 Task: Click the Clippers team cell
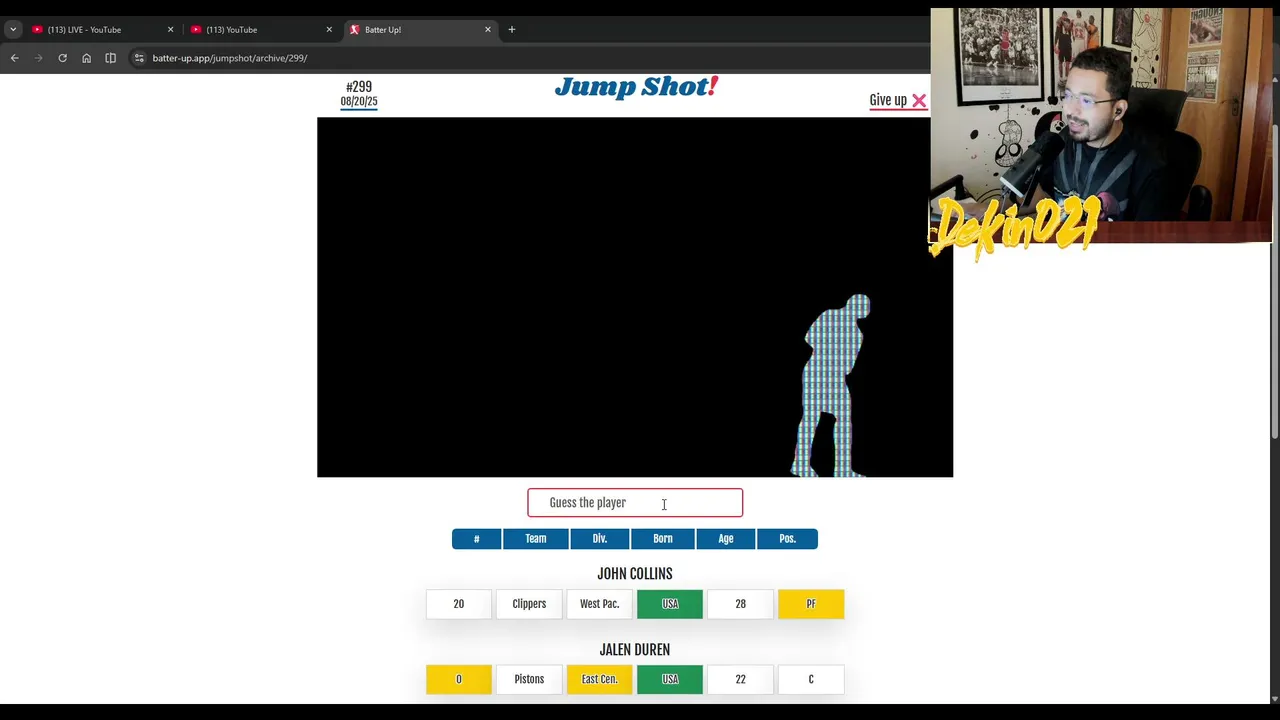point(529,604)
